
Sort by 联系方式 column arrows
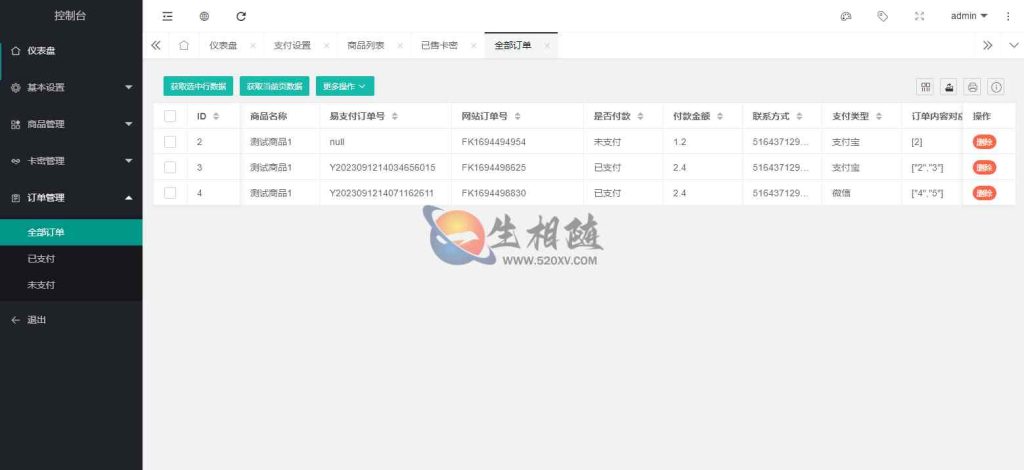[x=799, y=116]
